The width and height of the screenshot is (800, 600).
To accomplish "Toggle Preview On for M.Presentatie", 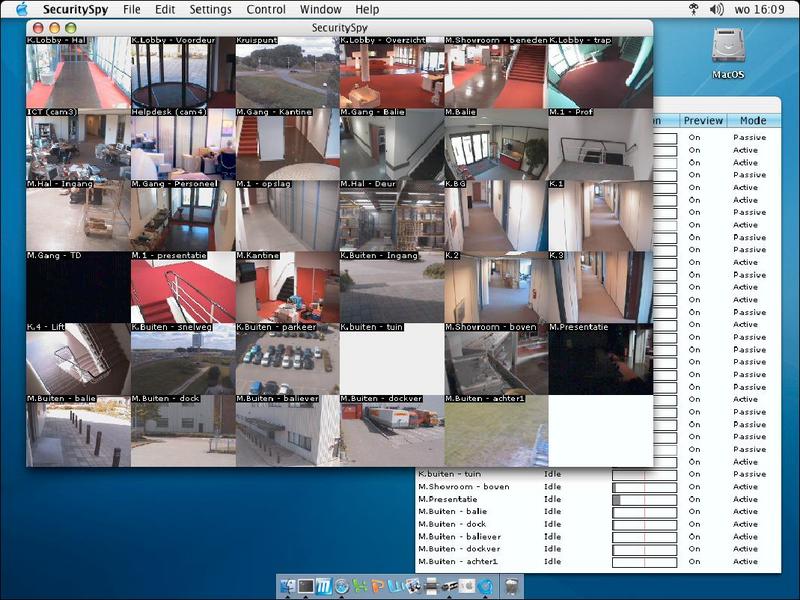I will (x=694, y=499).
